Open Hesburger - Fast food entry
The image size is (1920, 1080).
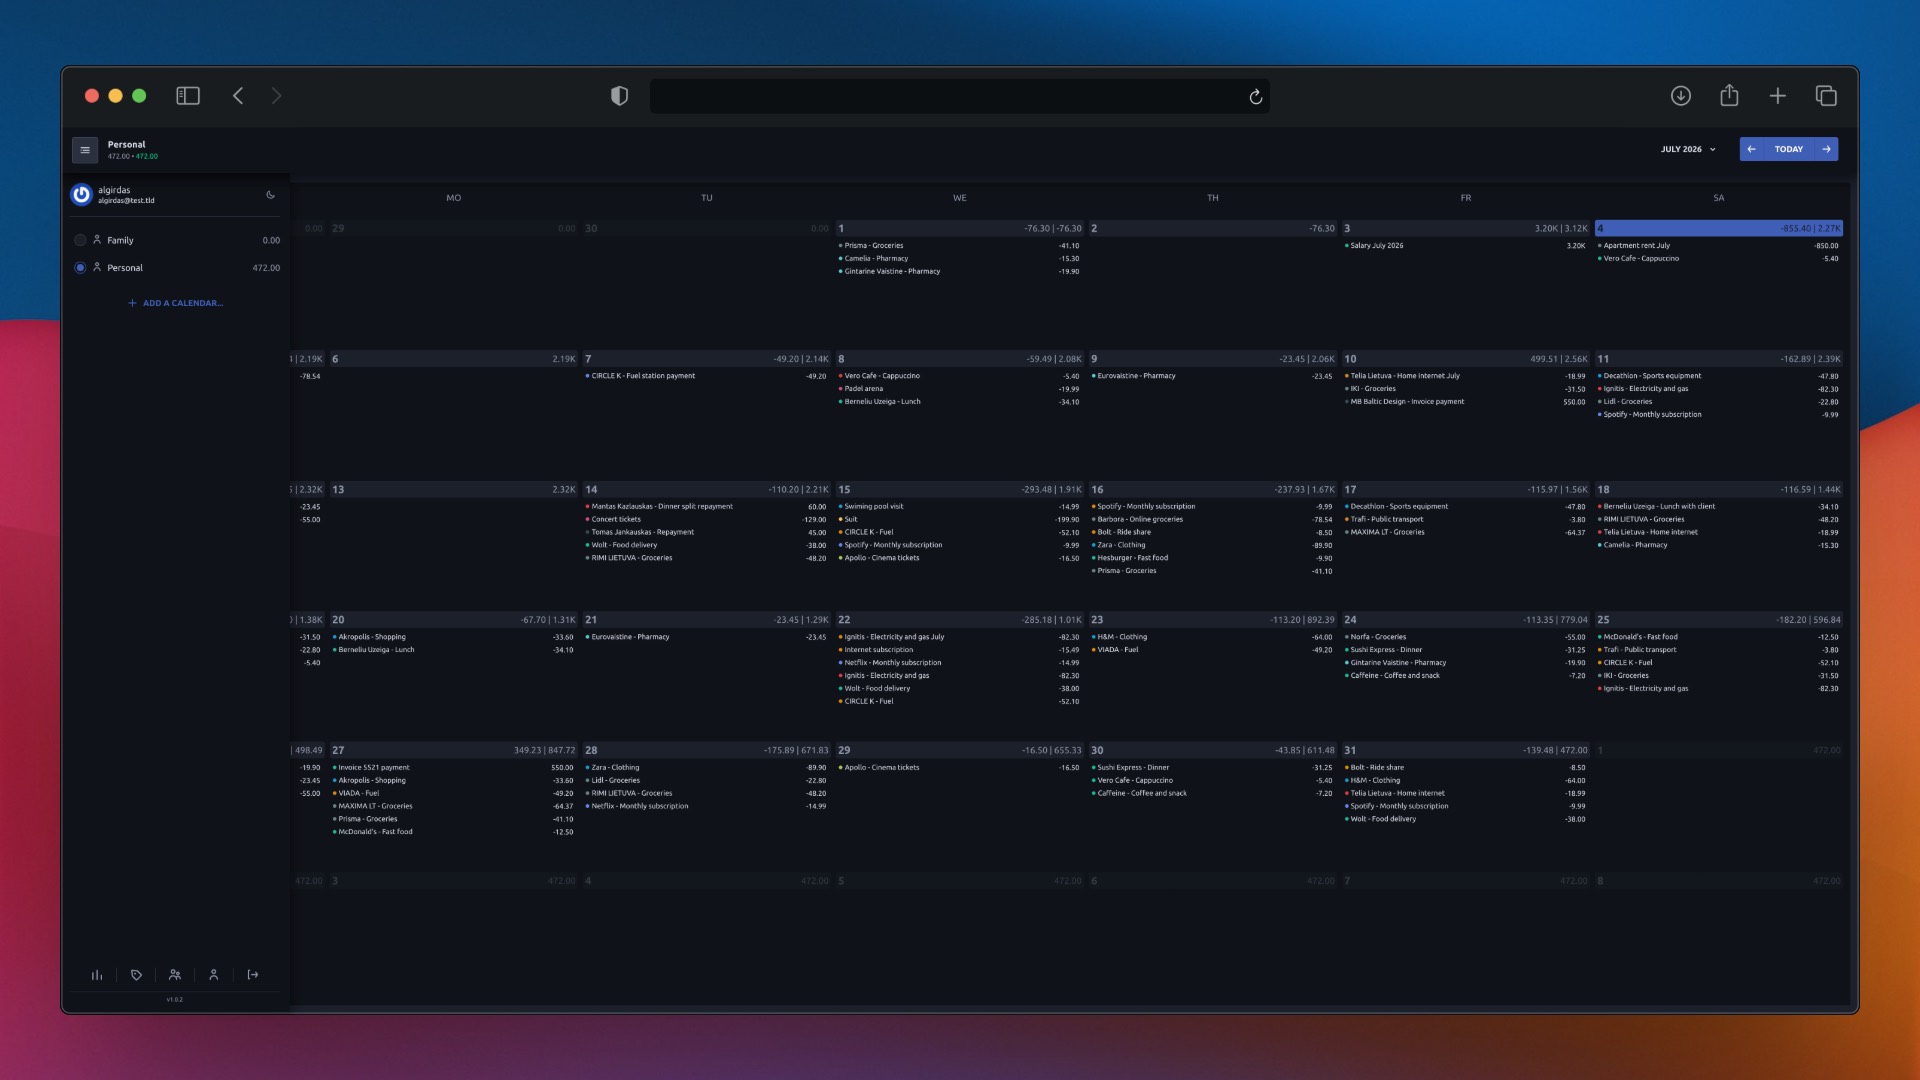1212,558
